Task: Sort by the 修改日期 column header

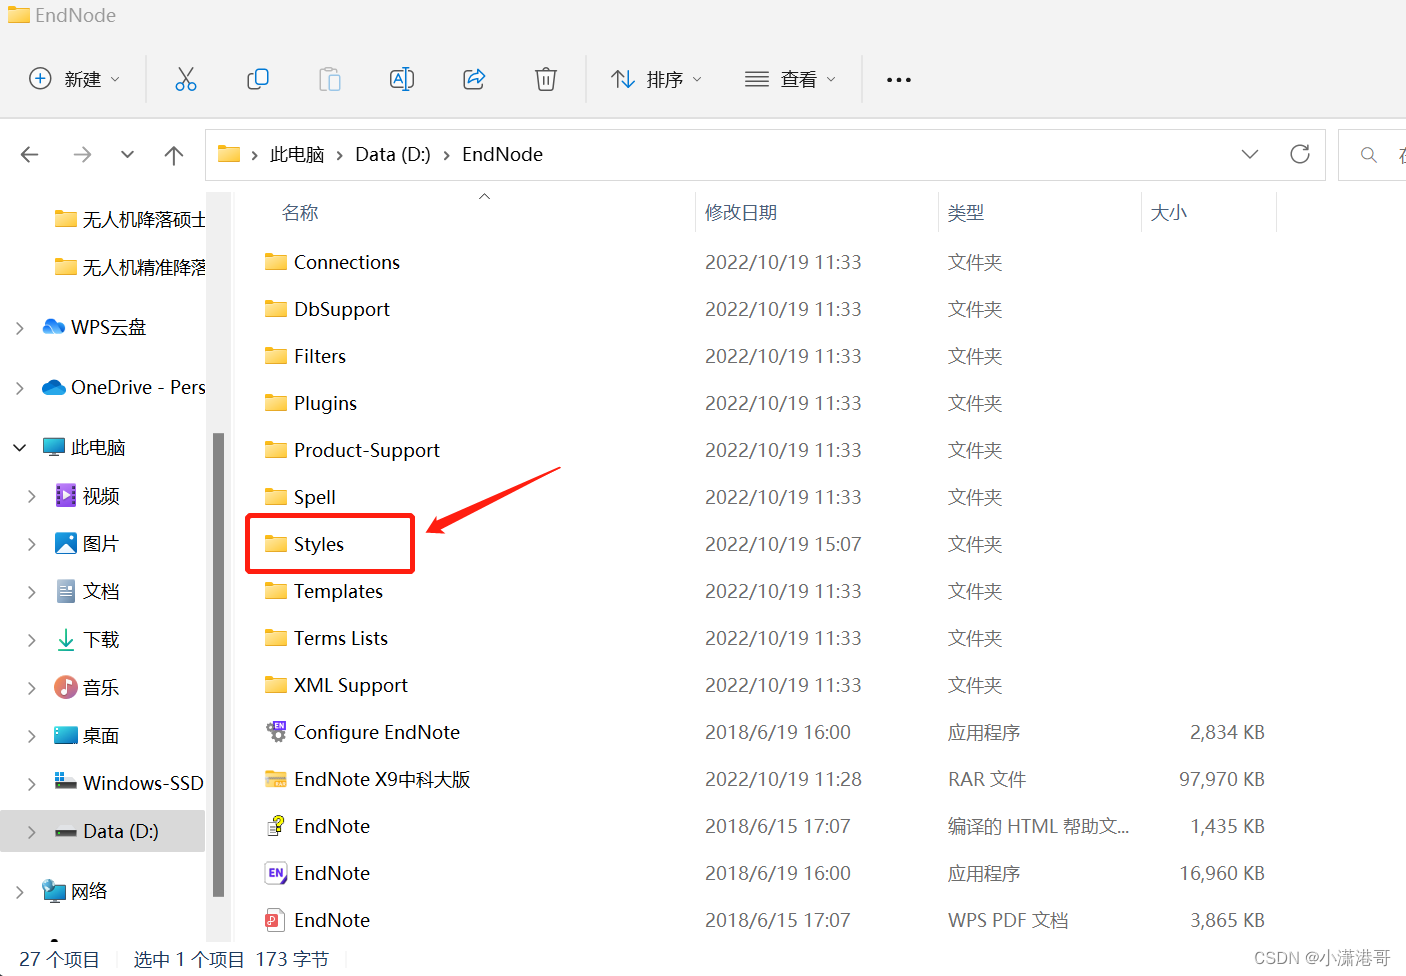Action: tap(741, 212)
